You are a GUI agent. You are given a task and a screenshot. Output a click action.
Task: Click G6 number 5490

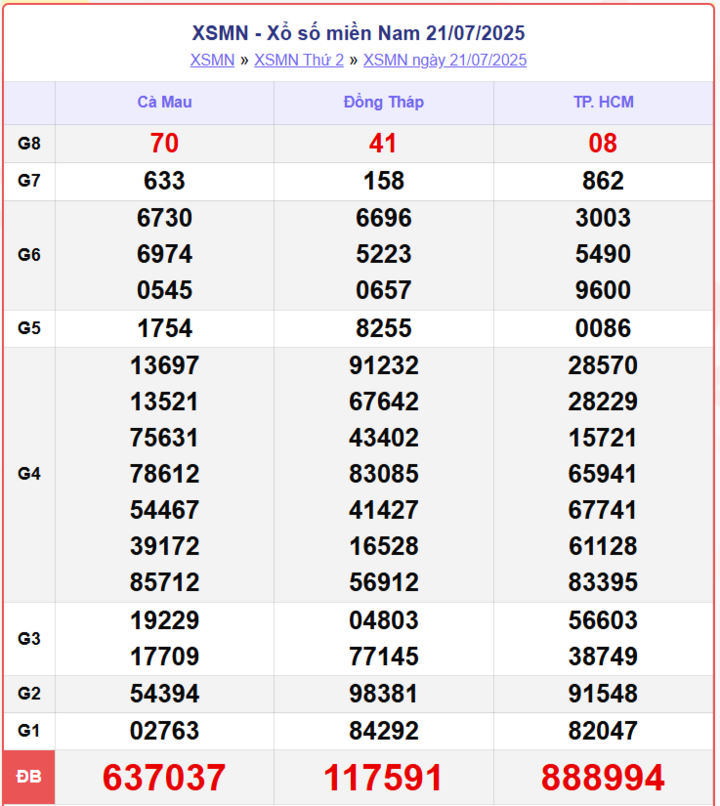pos(603,254)
